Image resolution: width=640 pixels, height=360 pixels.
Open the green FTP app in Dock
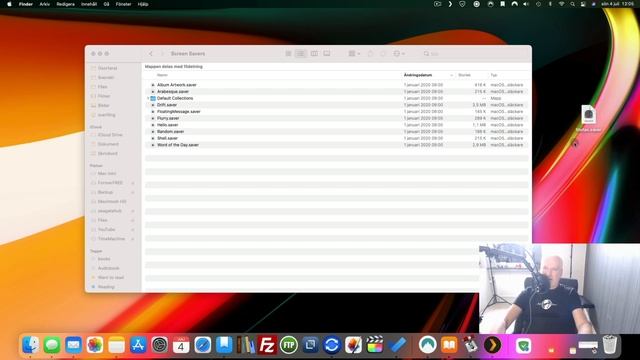pos(289,345)
